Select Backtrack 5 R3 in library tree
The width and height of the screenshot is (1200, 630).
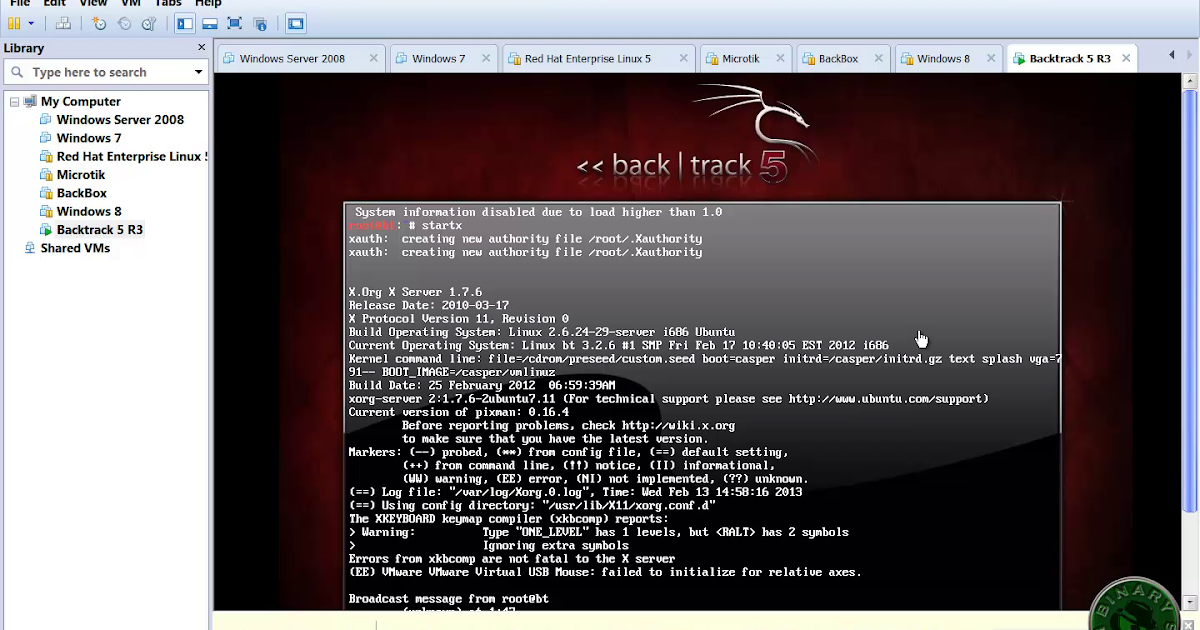(100, 229)
